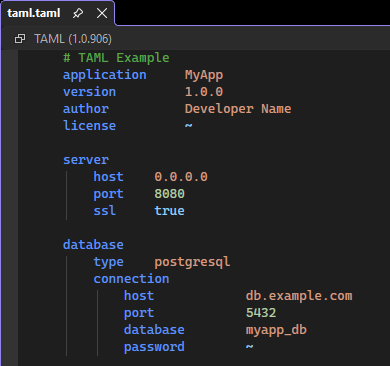Click the 'application' key
The image size is (390, 366).
[105, 75]
